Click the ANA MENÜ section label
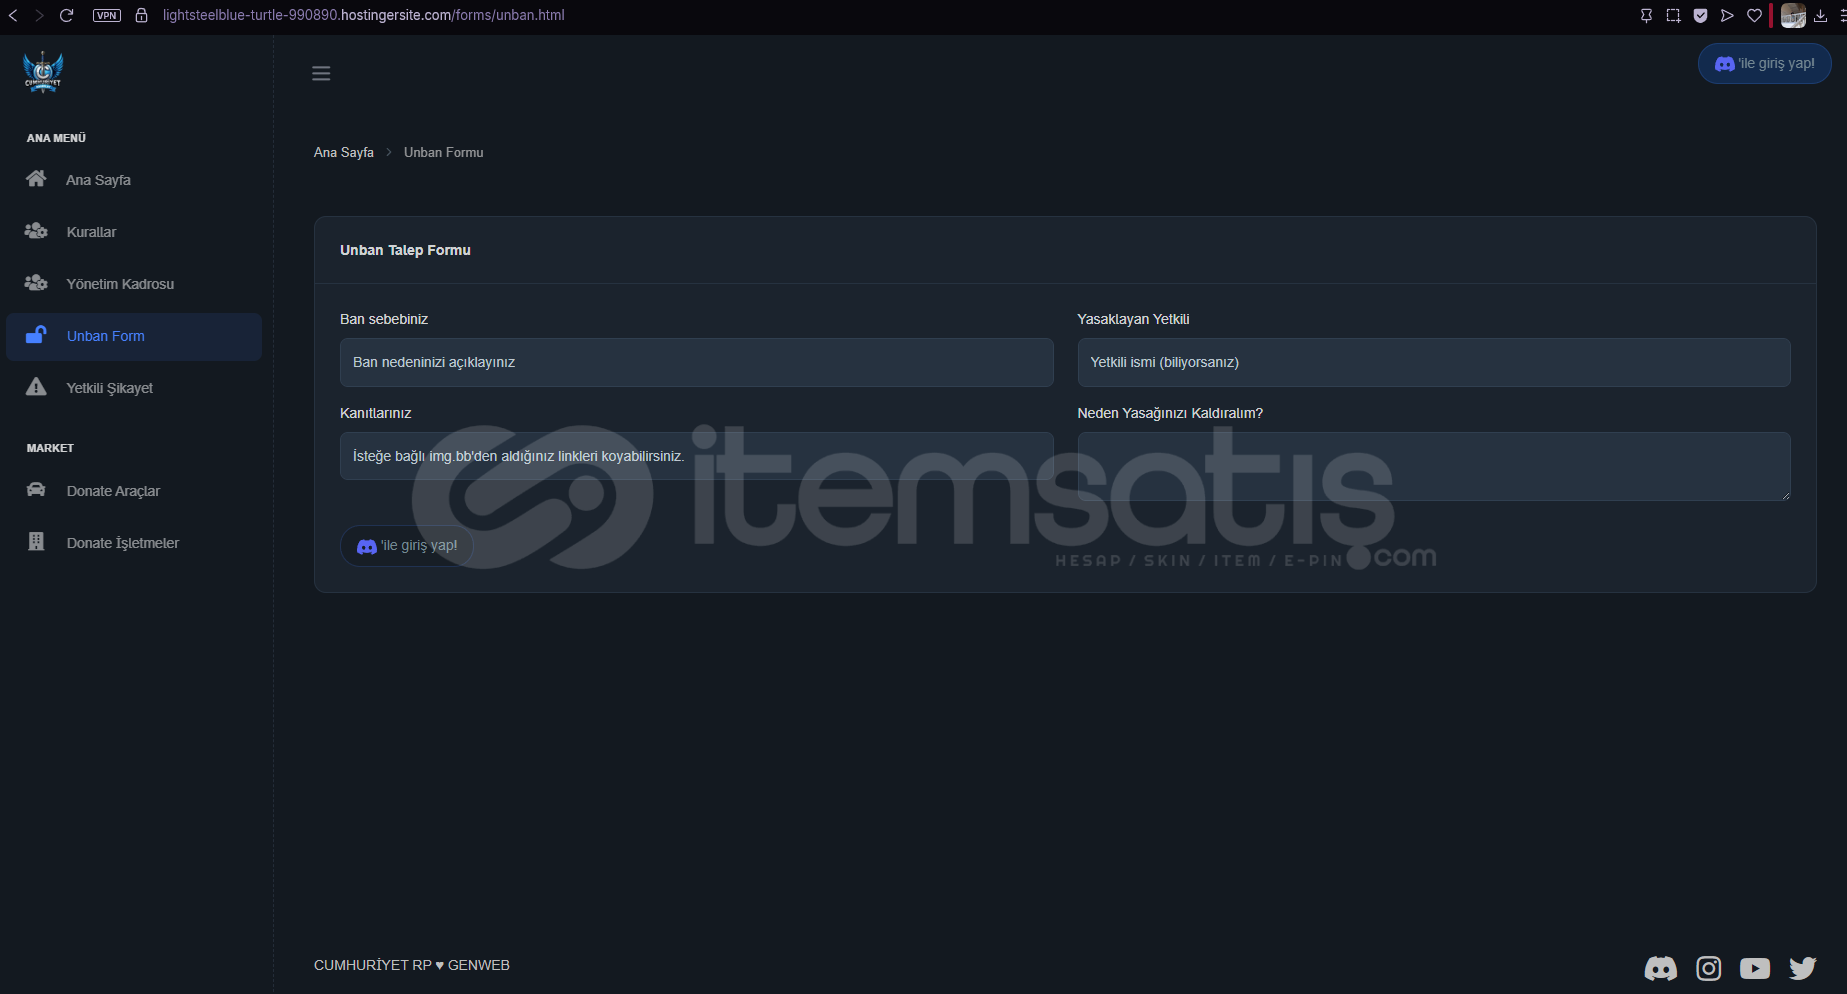1847x994 pixels. 56,138
